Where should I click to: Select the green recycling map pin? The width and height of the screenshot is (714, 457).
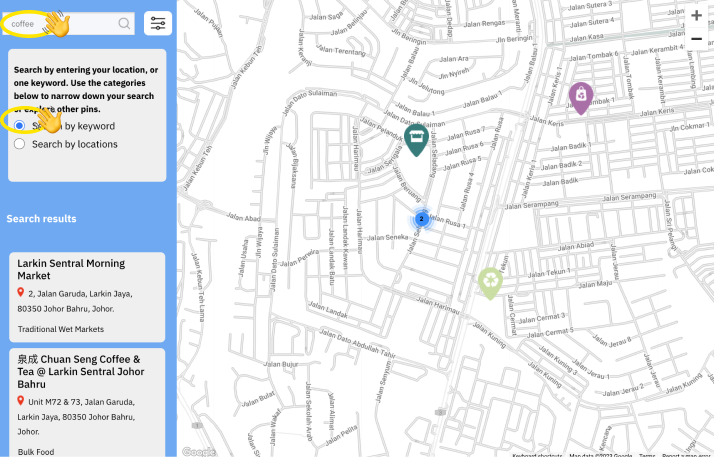tap(490, 284)
